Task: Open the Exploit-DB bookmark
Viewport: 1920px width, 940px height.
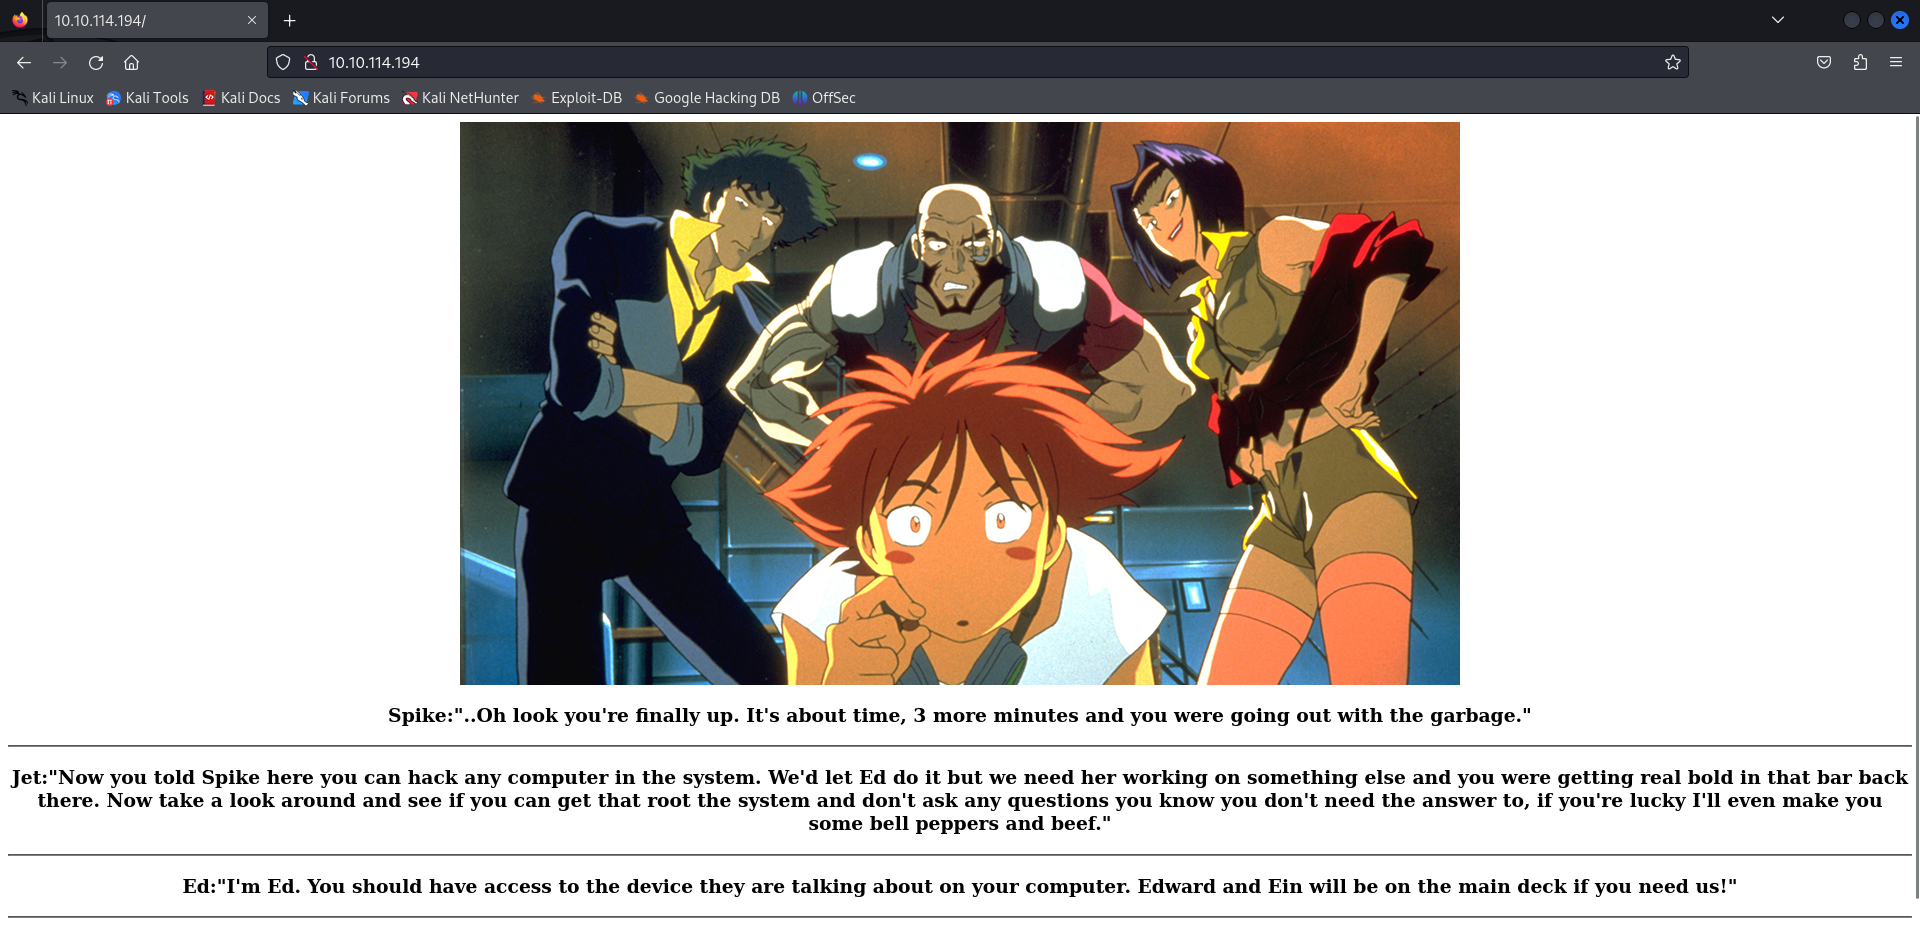Action: point(577,98)
